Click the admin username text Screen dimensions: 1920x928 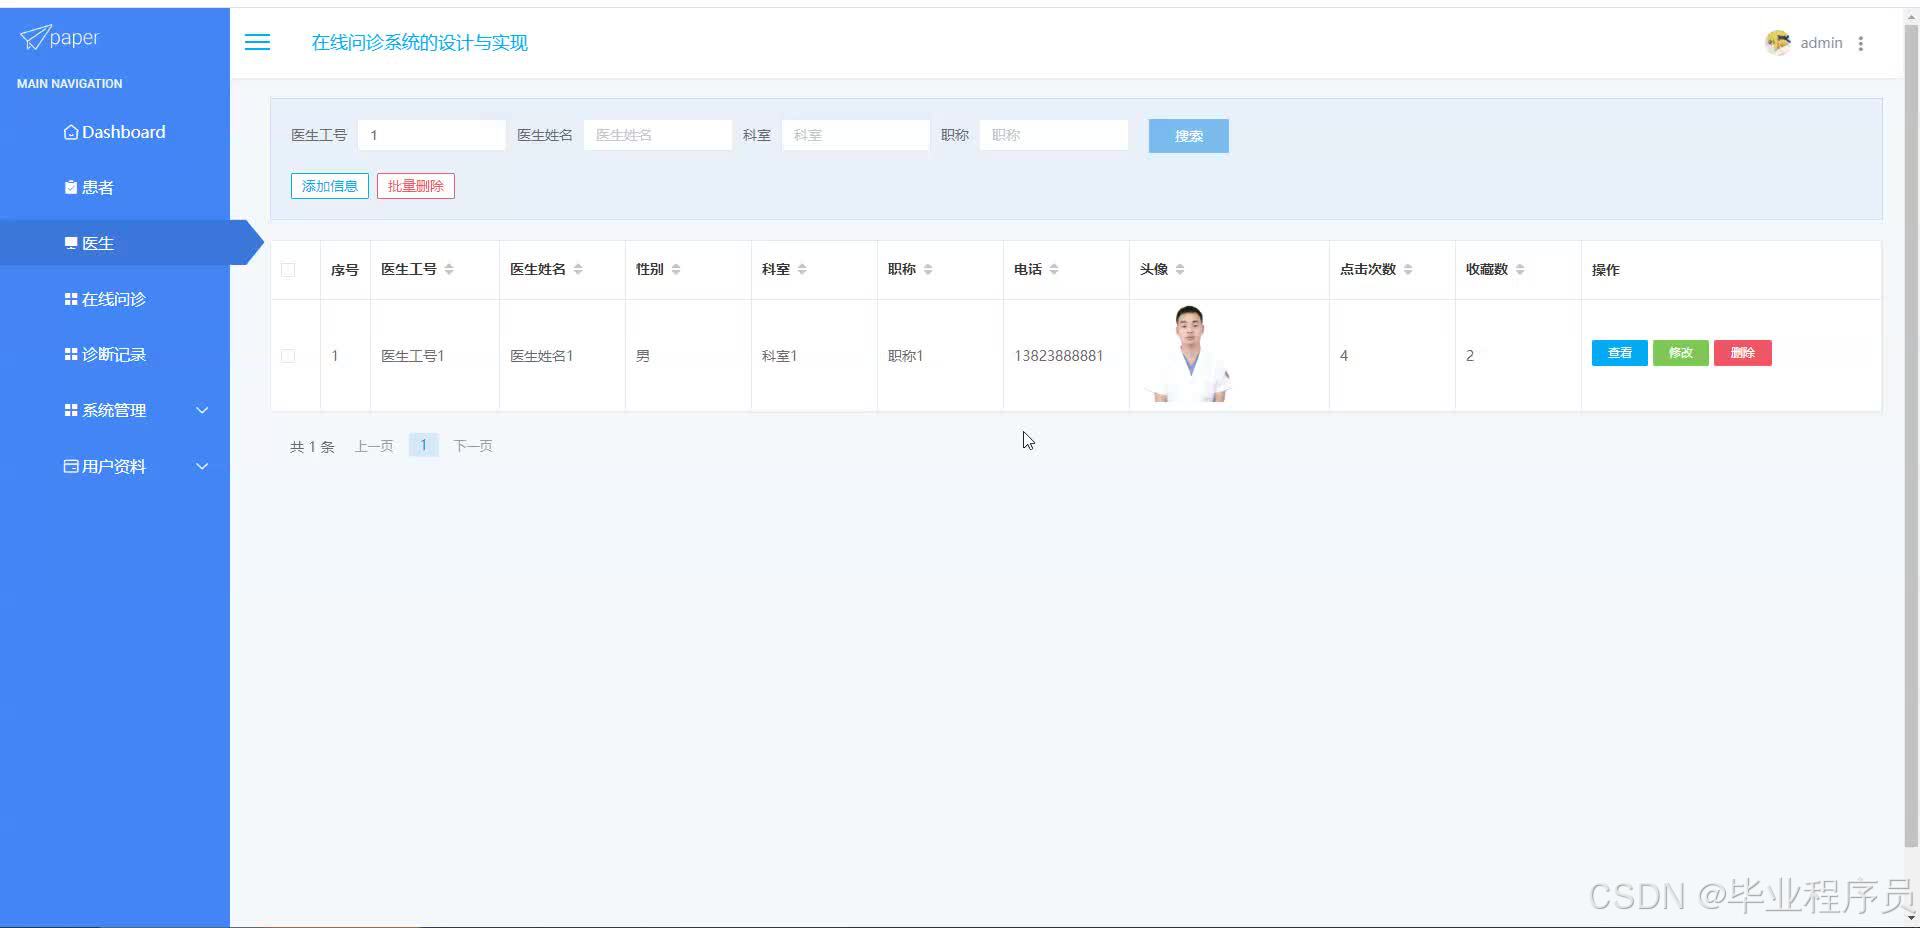coord(1821,43)
